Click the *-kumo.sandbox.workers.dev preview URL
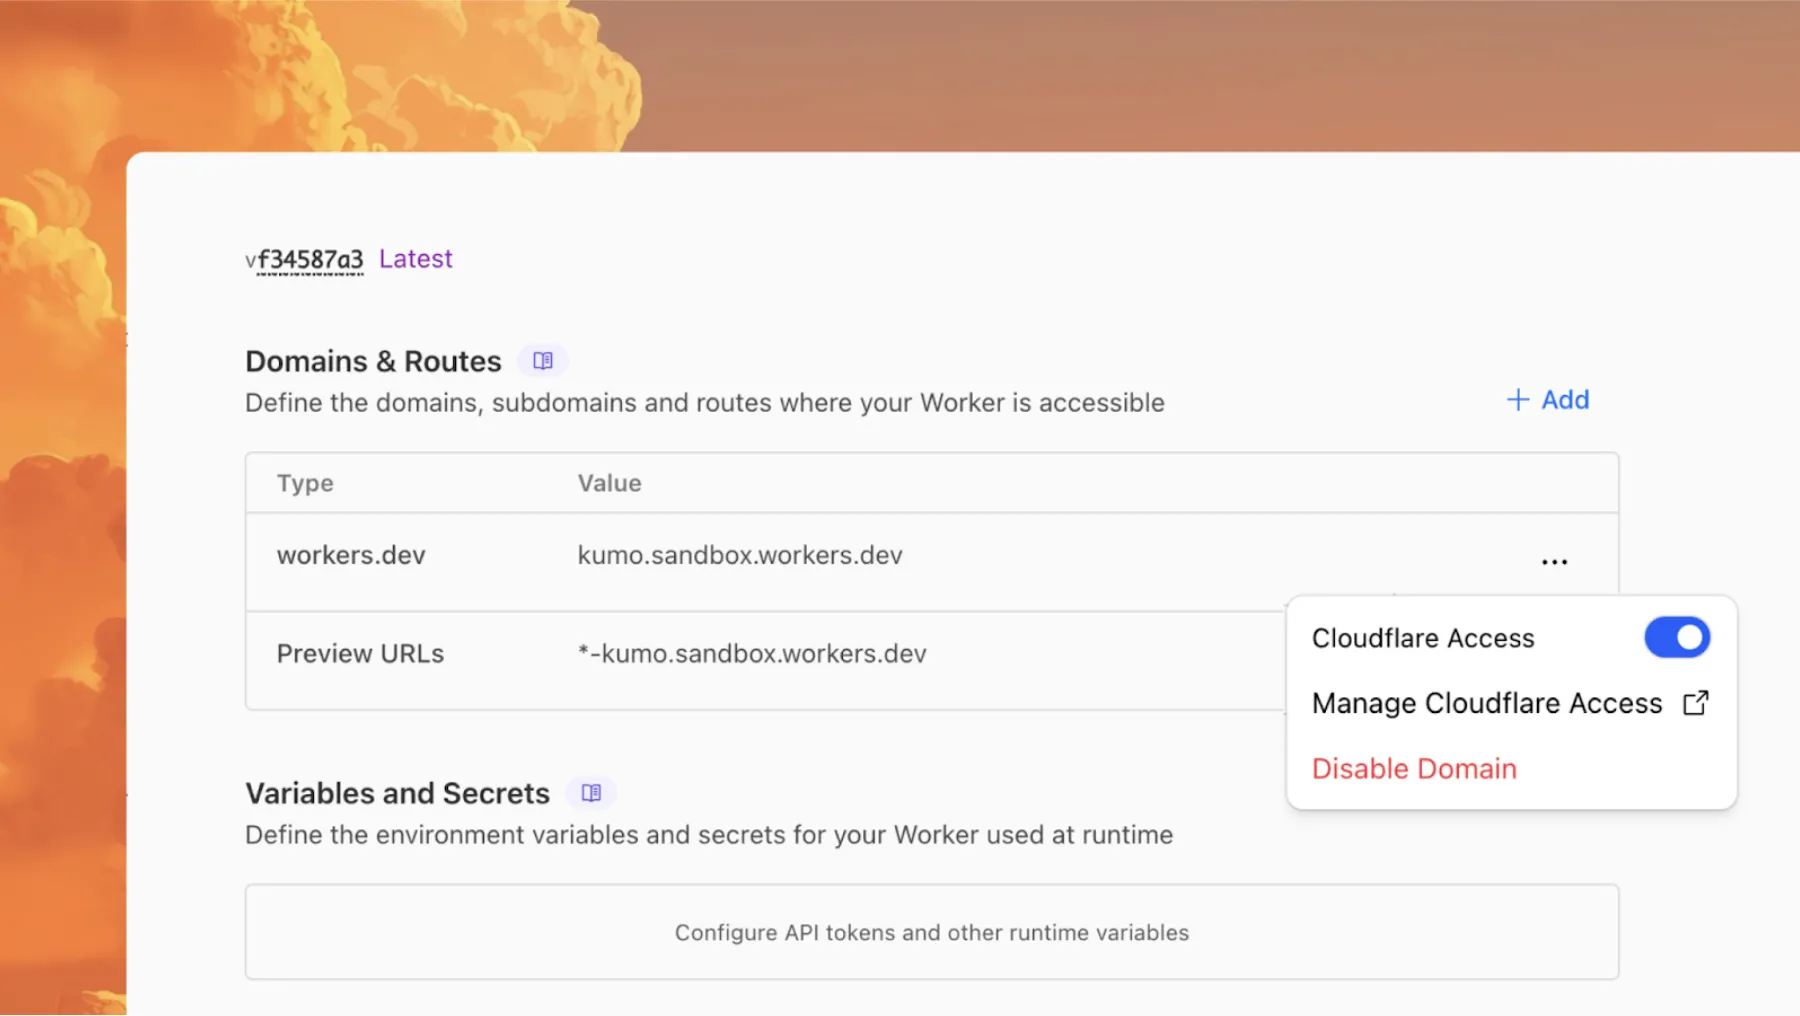 [752, 653]
